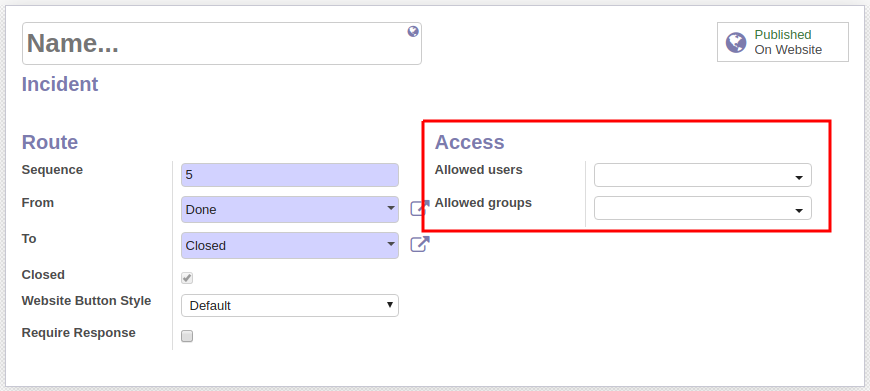The height and width of the screenshot is (391, 870).
Task: Open the Website Button Style dropdown
Action: (290, 306)
